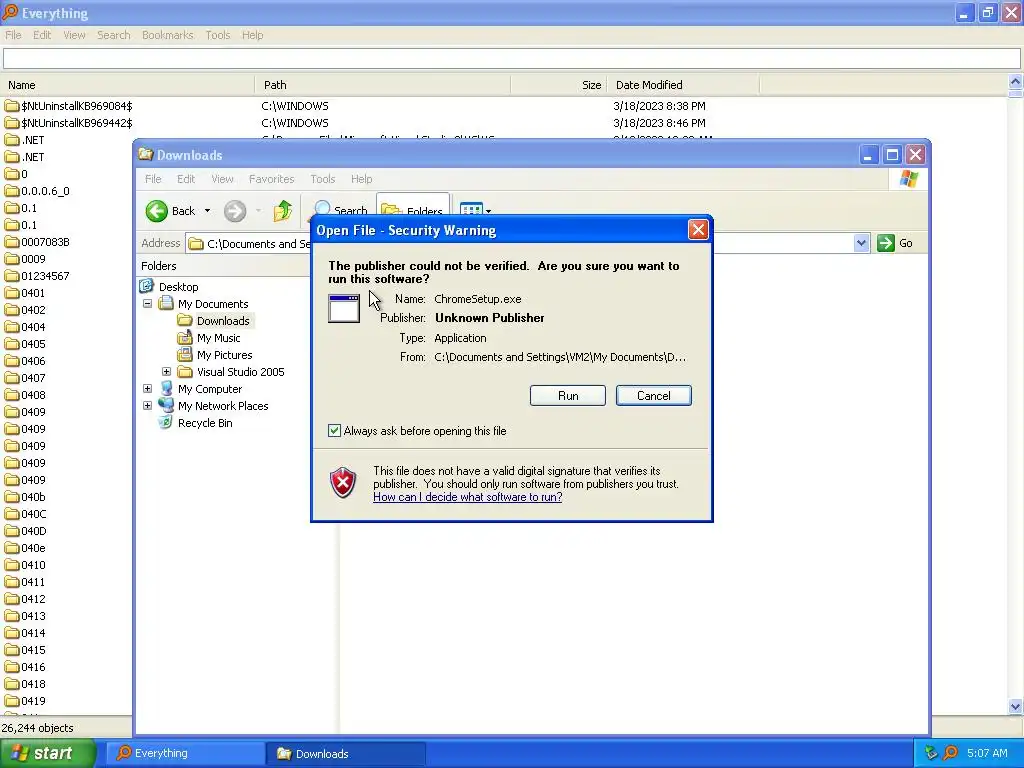Select folder row 040e in Everything list
The width and height of the screenshot is (1024, 768).
[x=66, y=548]
